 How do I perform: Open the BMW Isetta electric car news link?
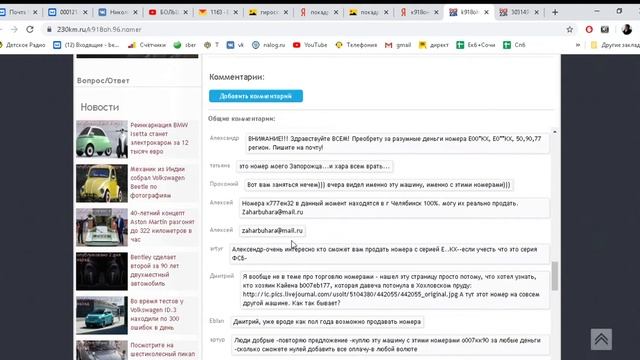point(160,138)
